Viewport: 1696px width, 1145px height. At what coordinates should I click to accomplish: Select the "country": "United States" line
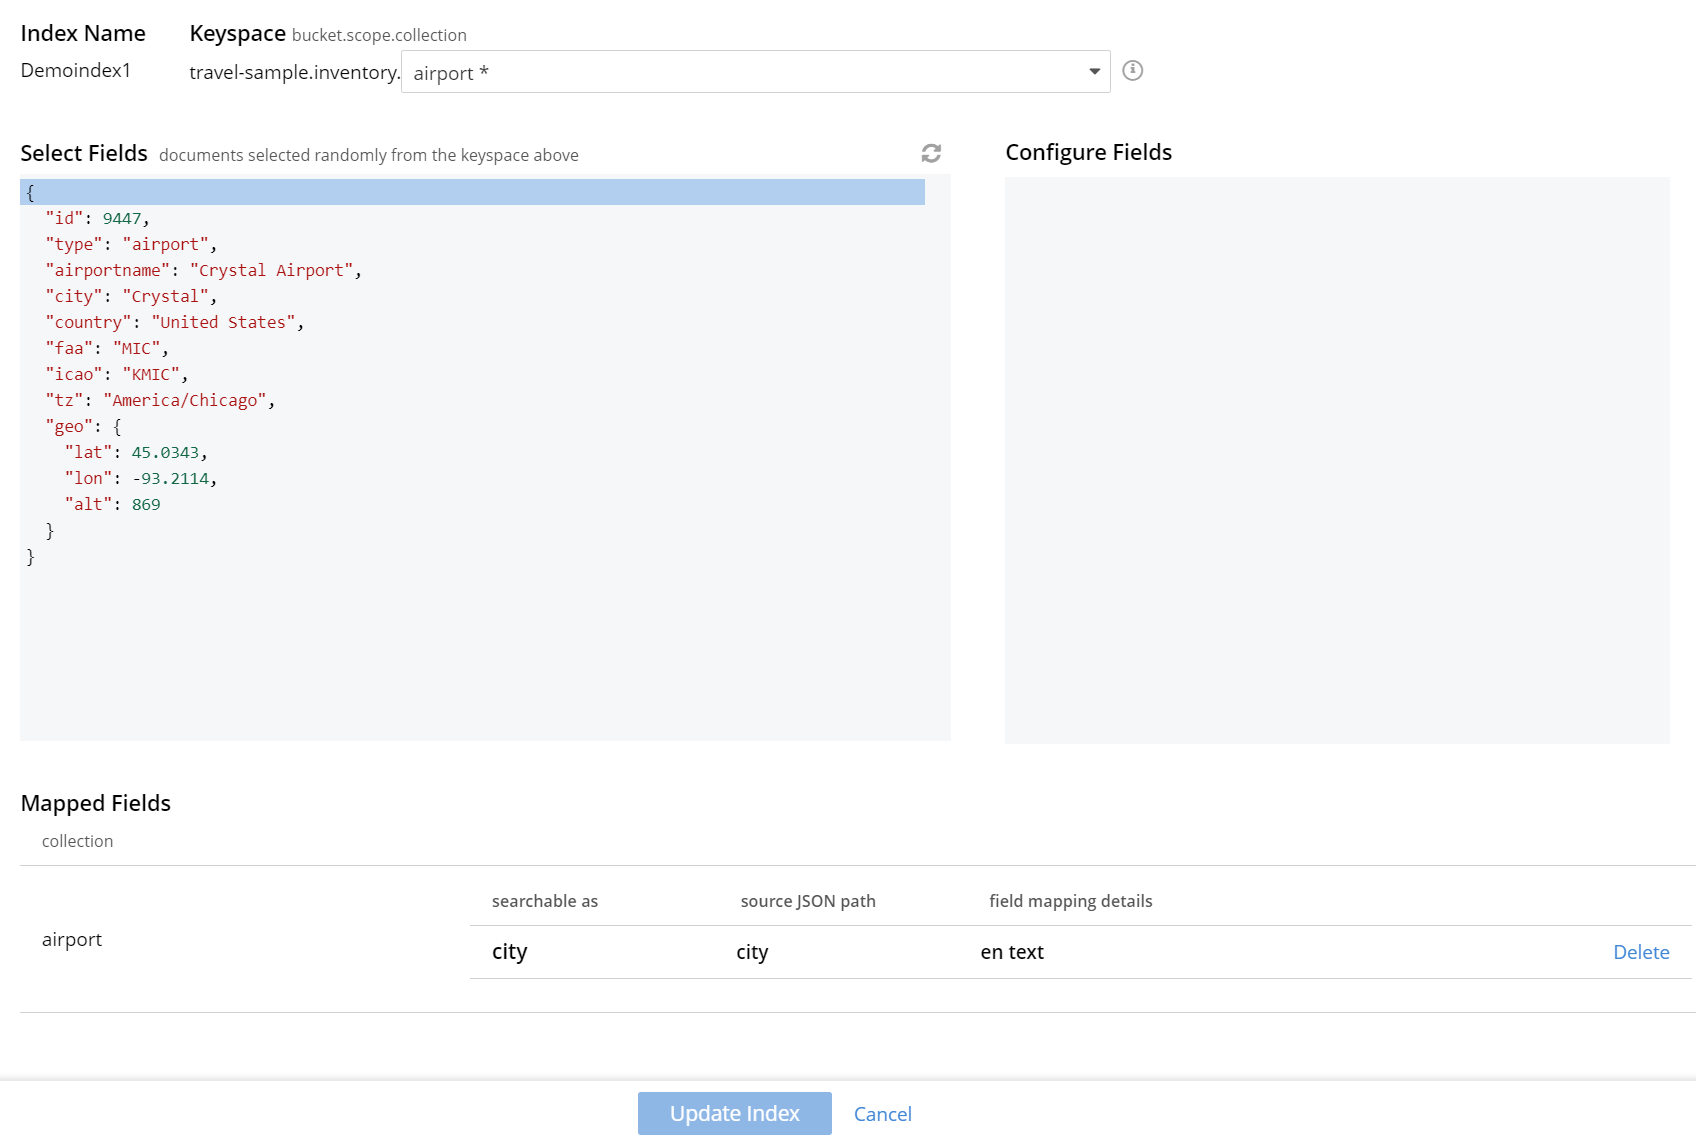174,322
